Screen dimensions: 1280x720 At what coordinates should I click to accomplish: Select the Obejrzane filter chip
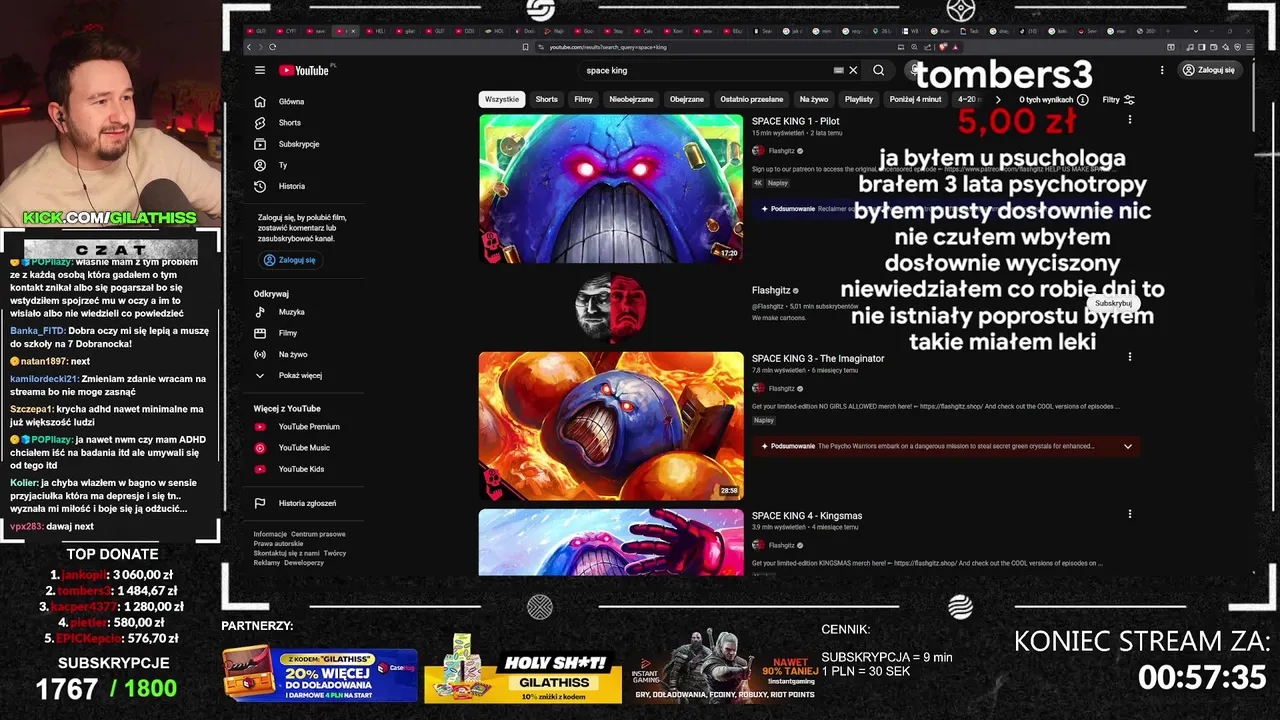(687, 99)
